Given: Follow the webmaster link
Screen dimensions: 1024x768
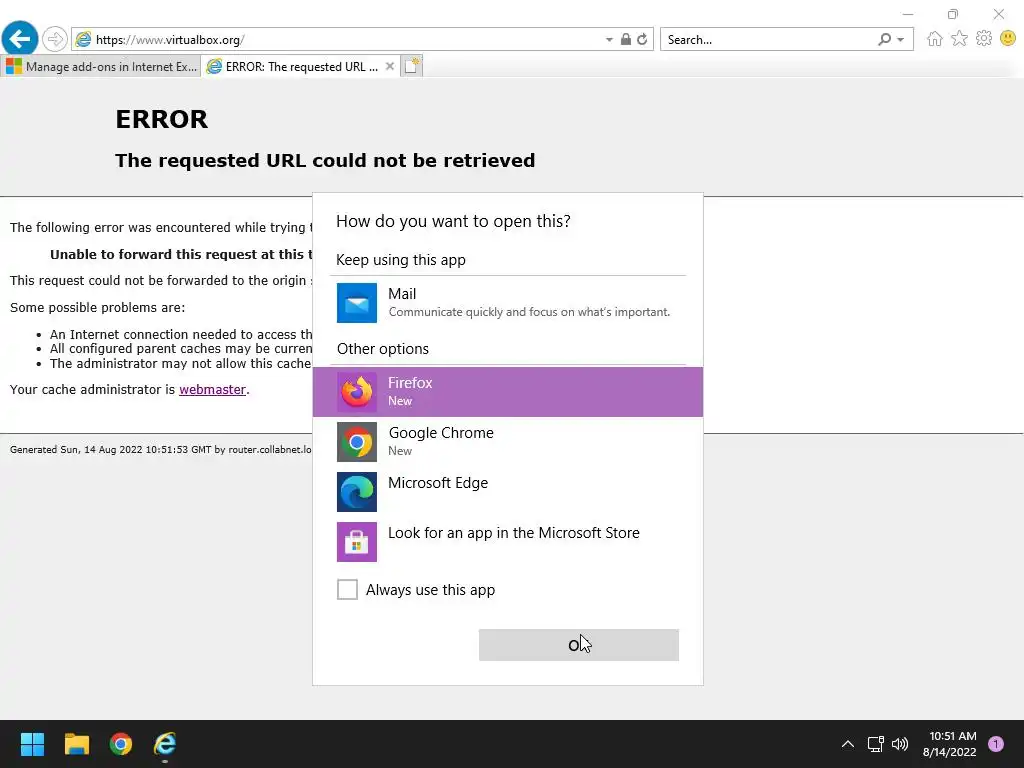Looking at the screenshot, I should (212, 390).
